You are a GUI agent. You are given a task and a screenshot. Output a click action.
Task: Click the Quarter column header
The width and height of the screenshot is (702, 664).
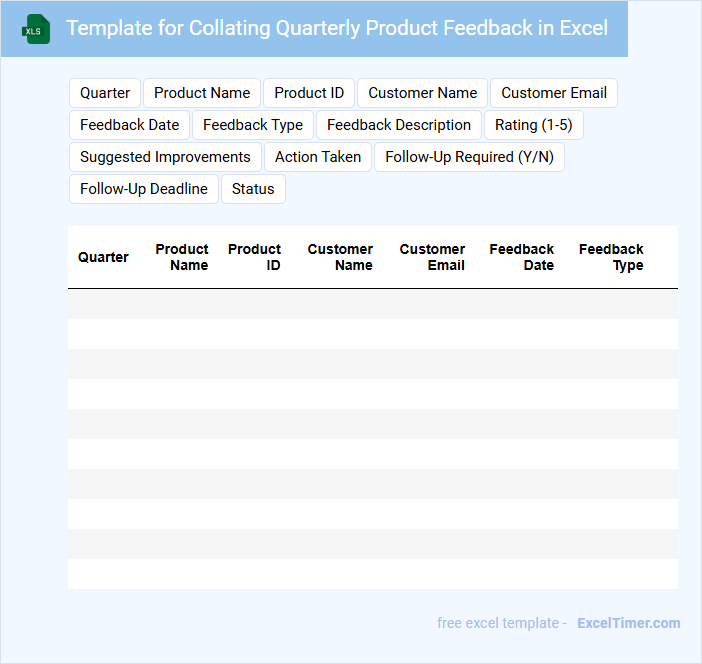point(103,257)
